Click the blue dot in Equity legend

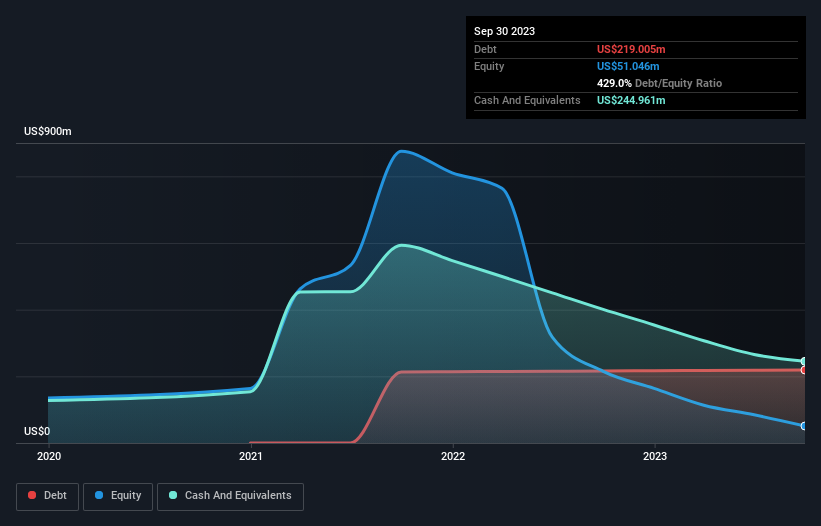click(x=99, y=495)
